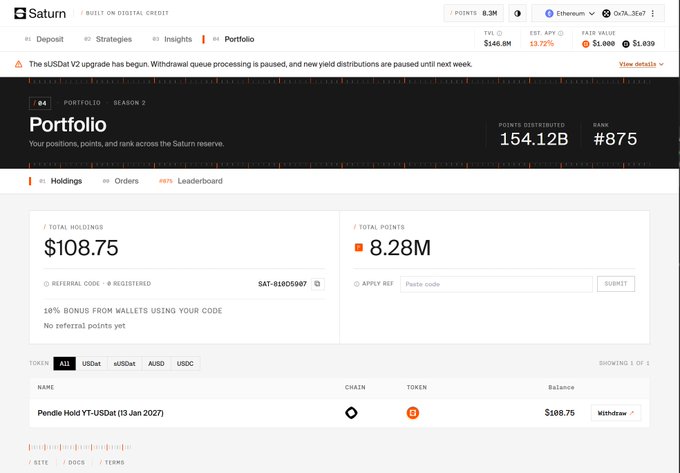The image size is (680, 473).
Task: Open the Ethereum network dropdown
Action: (x=570, y=13)
